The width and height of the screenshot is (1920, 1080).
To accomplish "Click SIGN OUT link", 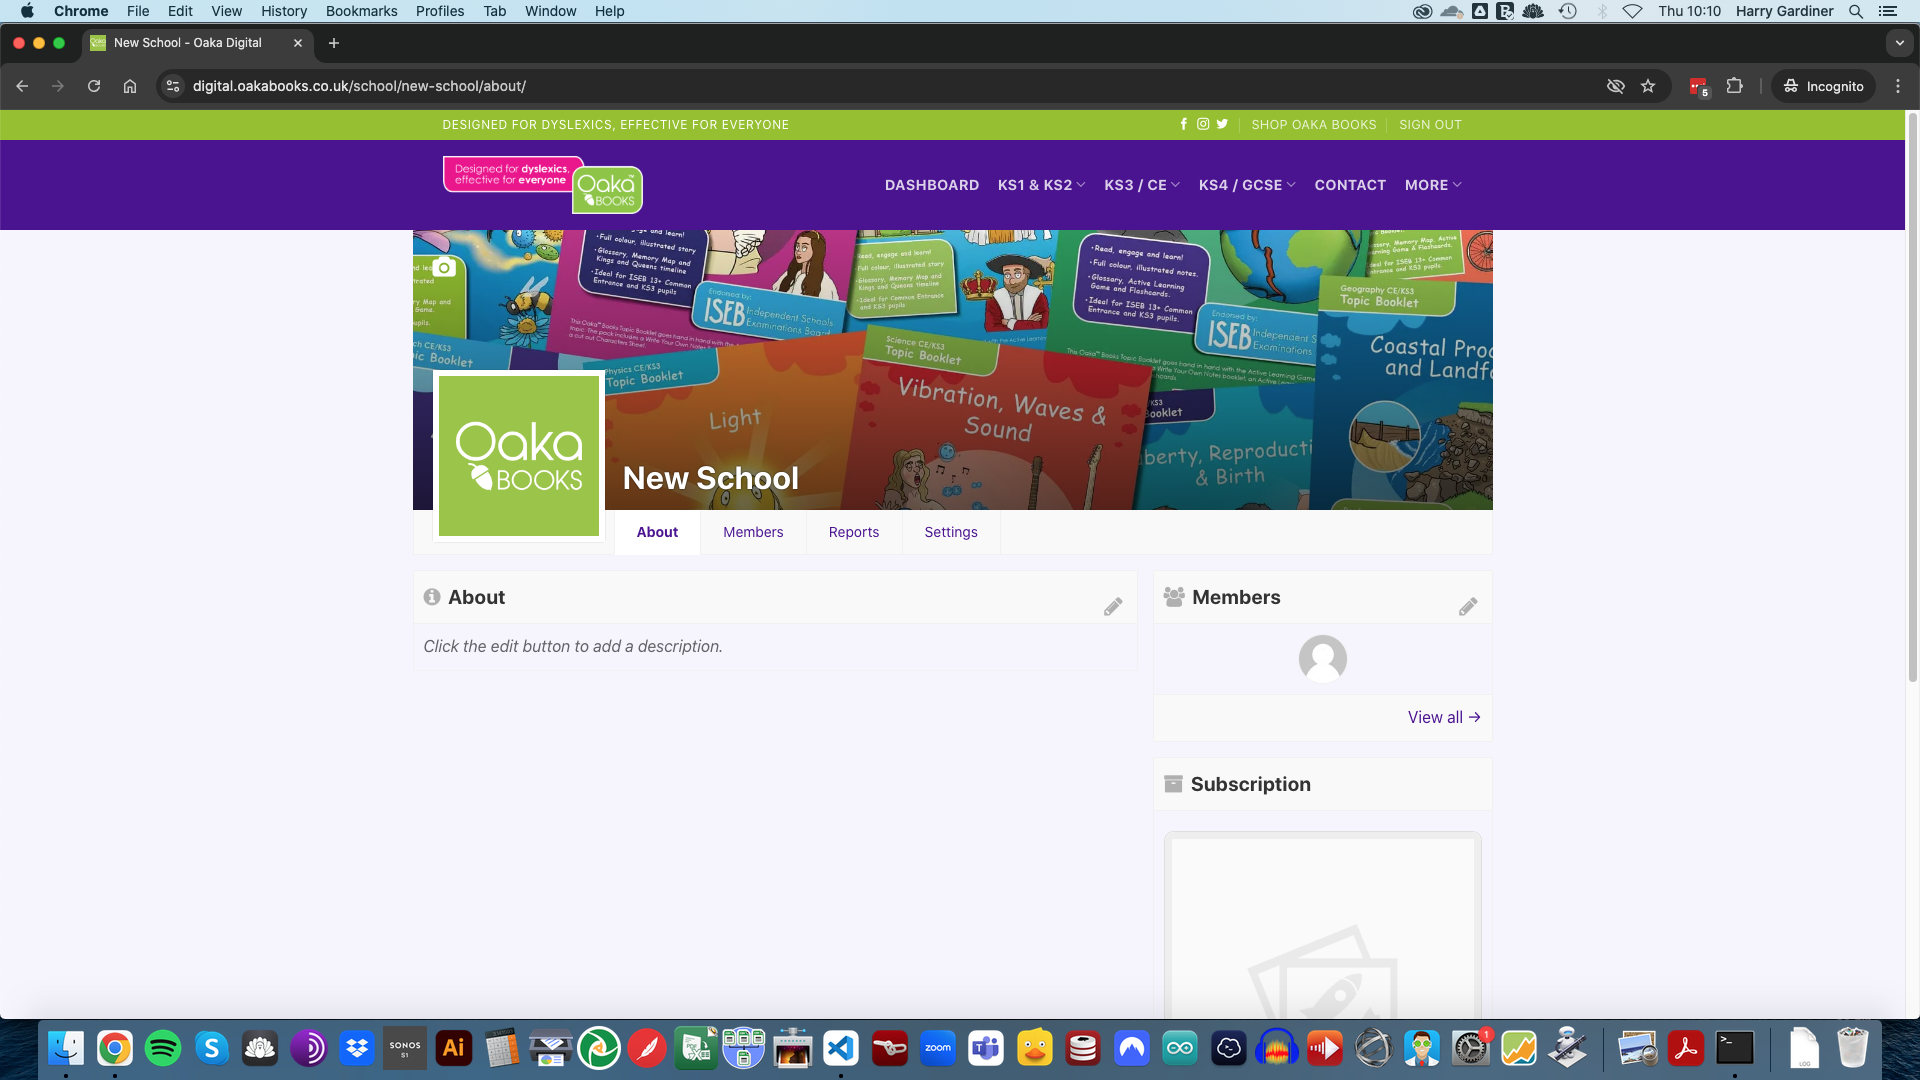I will point(1430,125).
